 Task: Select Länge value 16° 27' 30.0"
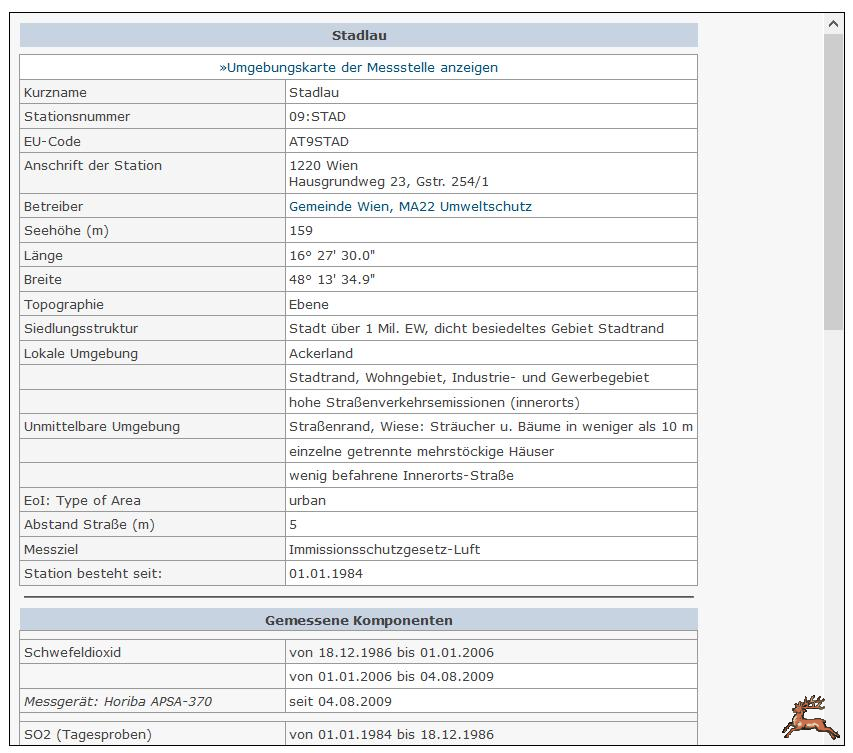tap(332, 255)
